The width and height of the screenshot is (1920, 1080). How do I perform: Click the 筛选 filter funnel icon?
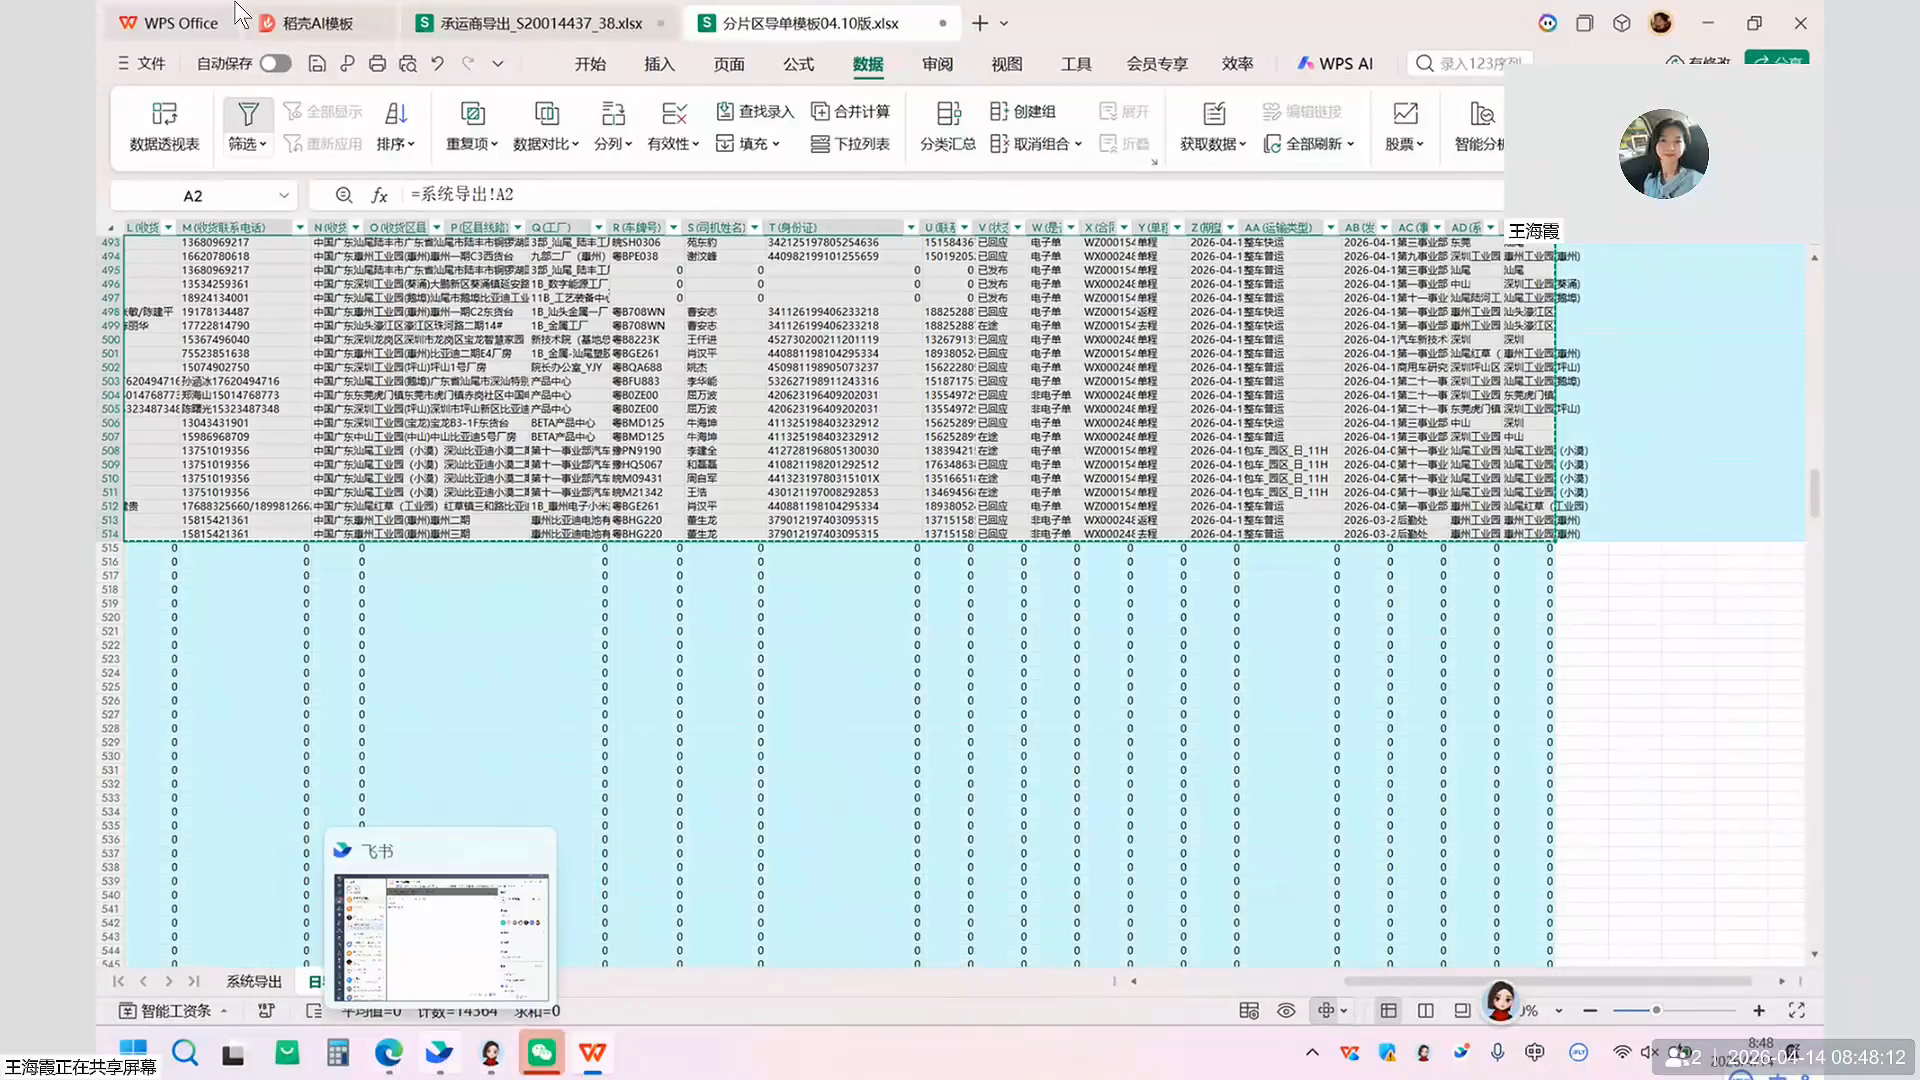click(x=248, y=114)
